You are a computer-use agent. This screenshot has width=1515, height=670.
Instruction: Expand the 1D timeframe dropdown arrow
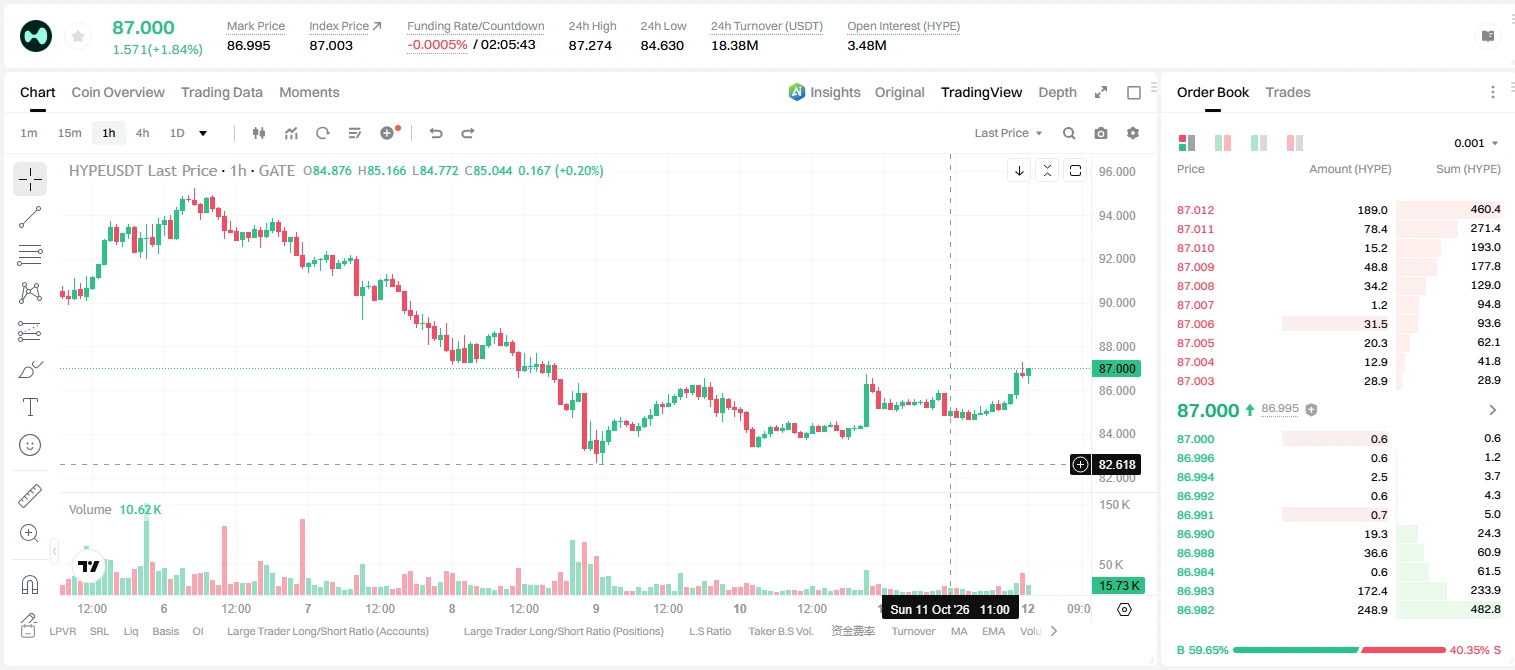[203, 133]
